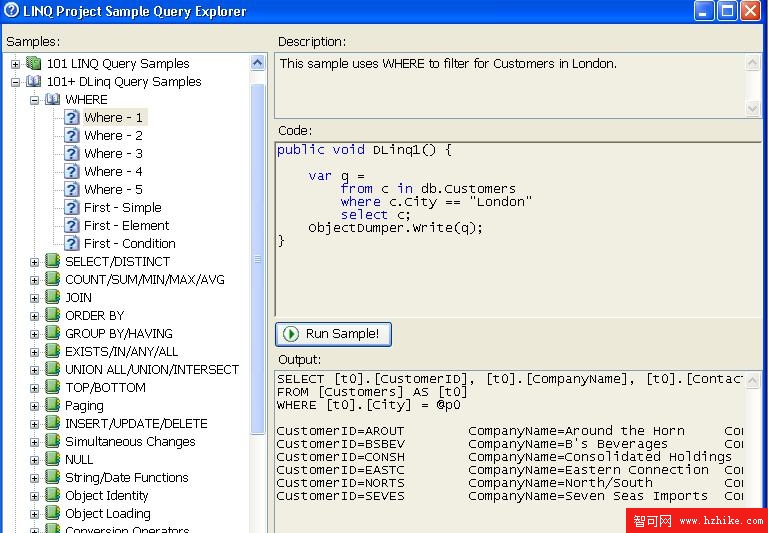
Task: Click the question-mark icon beside Where - 2
Action: [72, 135]
